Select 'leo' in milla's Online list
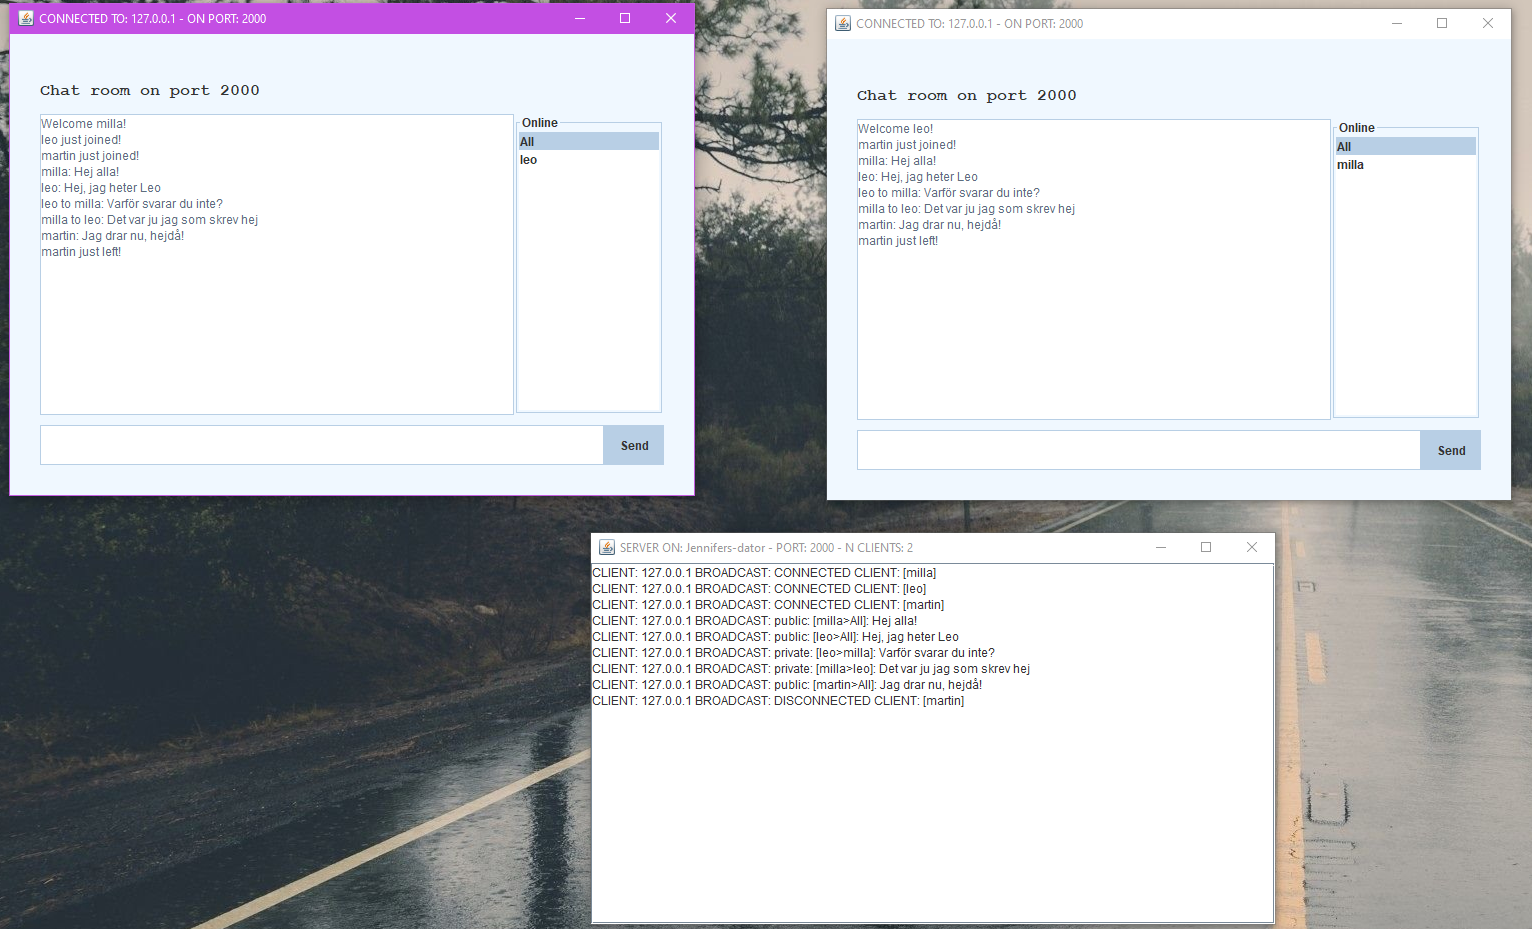The image size is (1532, 929). click(x=588, y=160)
